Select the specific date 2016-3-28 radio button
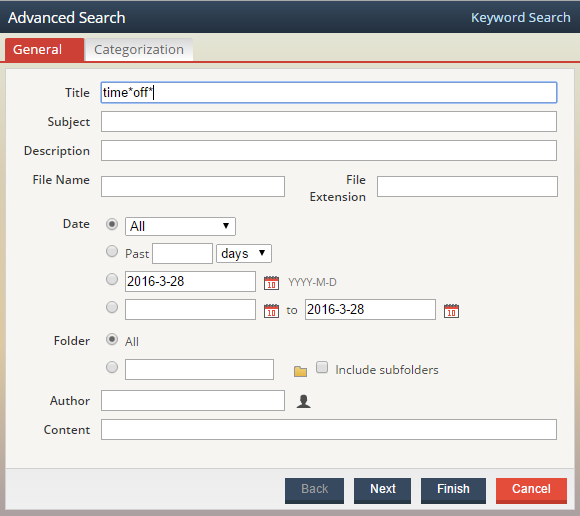The width and height of the screenshot is (580, 516). (x=112, y=279)
